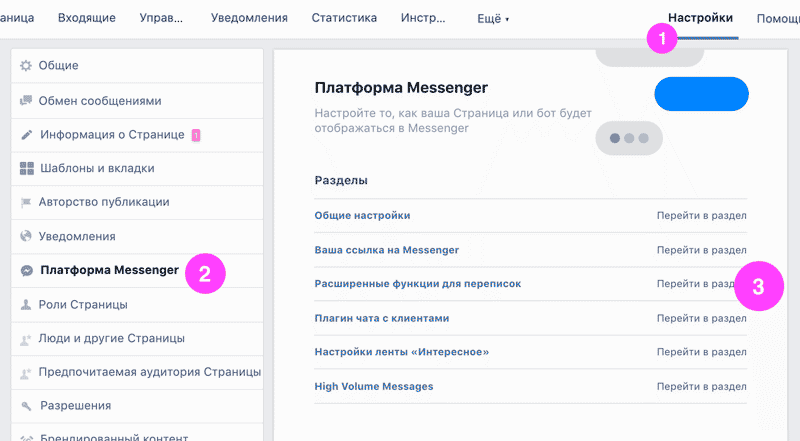Click Перейти в раздел for High Volume Messages
800x441 pixels.
701,386
